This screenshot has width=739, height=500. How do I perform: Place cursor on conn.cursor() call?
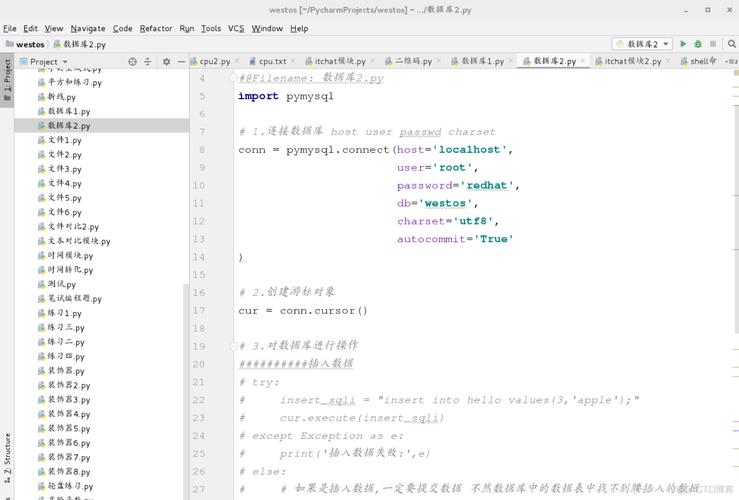(323, 311)
